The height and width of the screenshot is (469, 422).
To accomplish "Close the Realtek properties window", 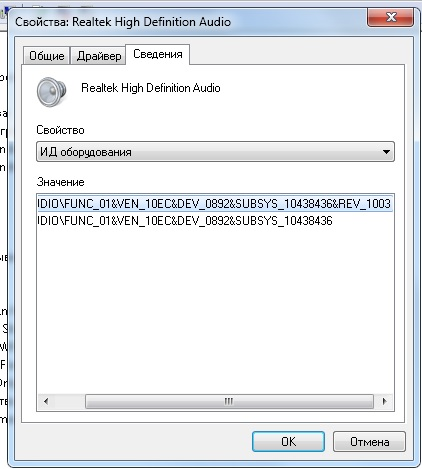I will (391, 17).
